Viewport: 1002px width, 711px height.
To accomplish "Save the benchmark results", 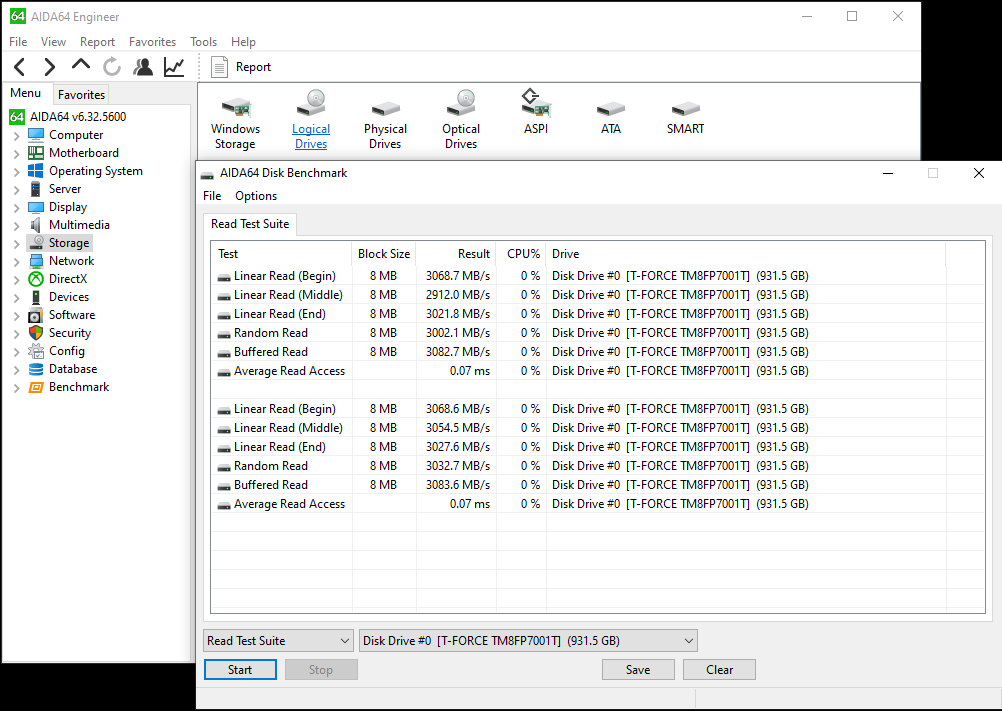I will pos(638,669).
